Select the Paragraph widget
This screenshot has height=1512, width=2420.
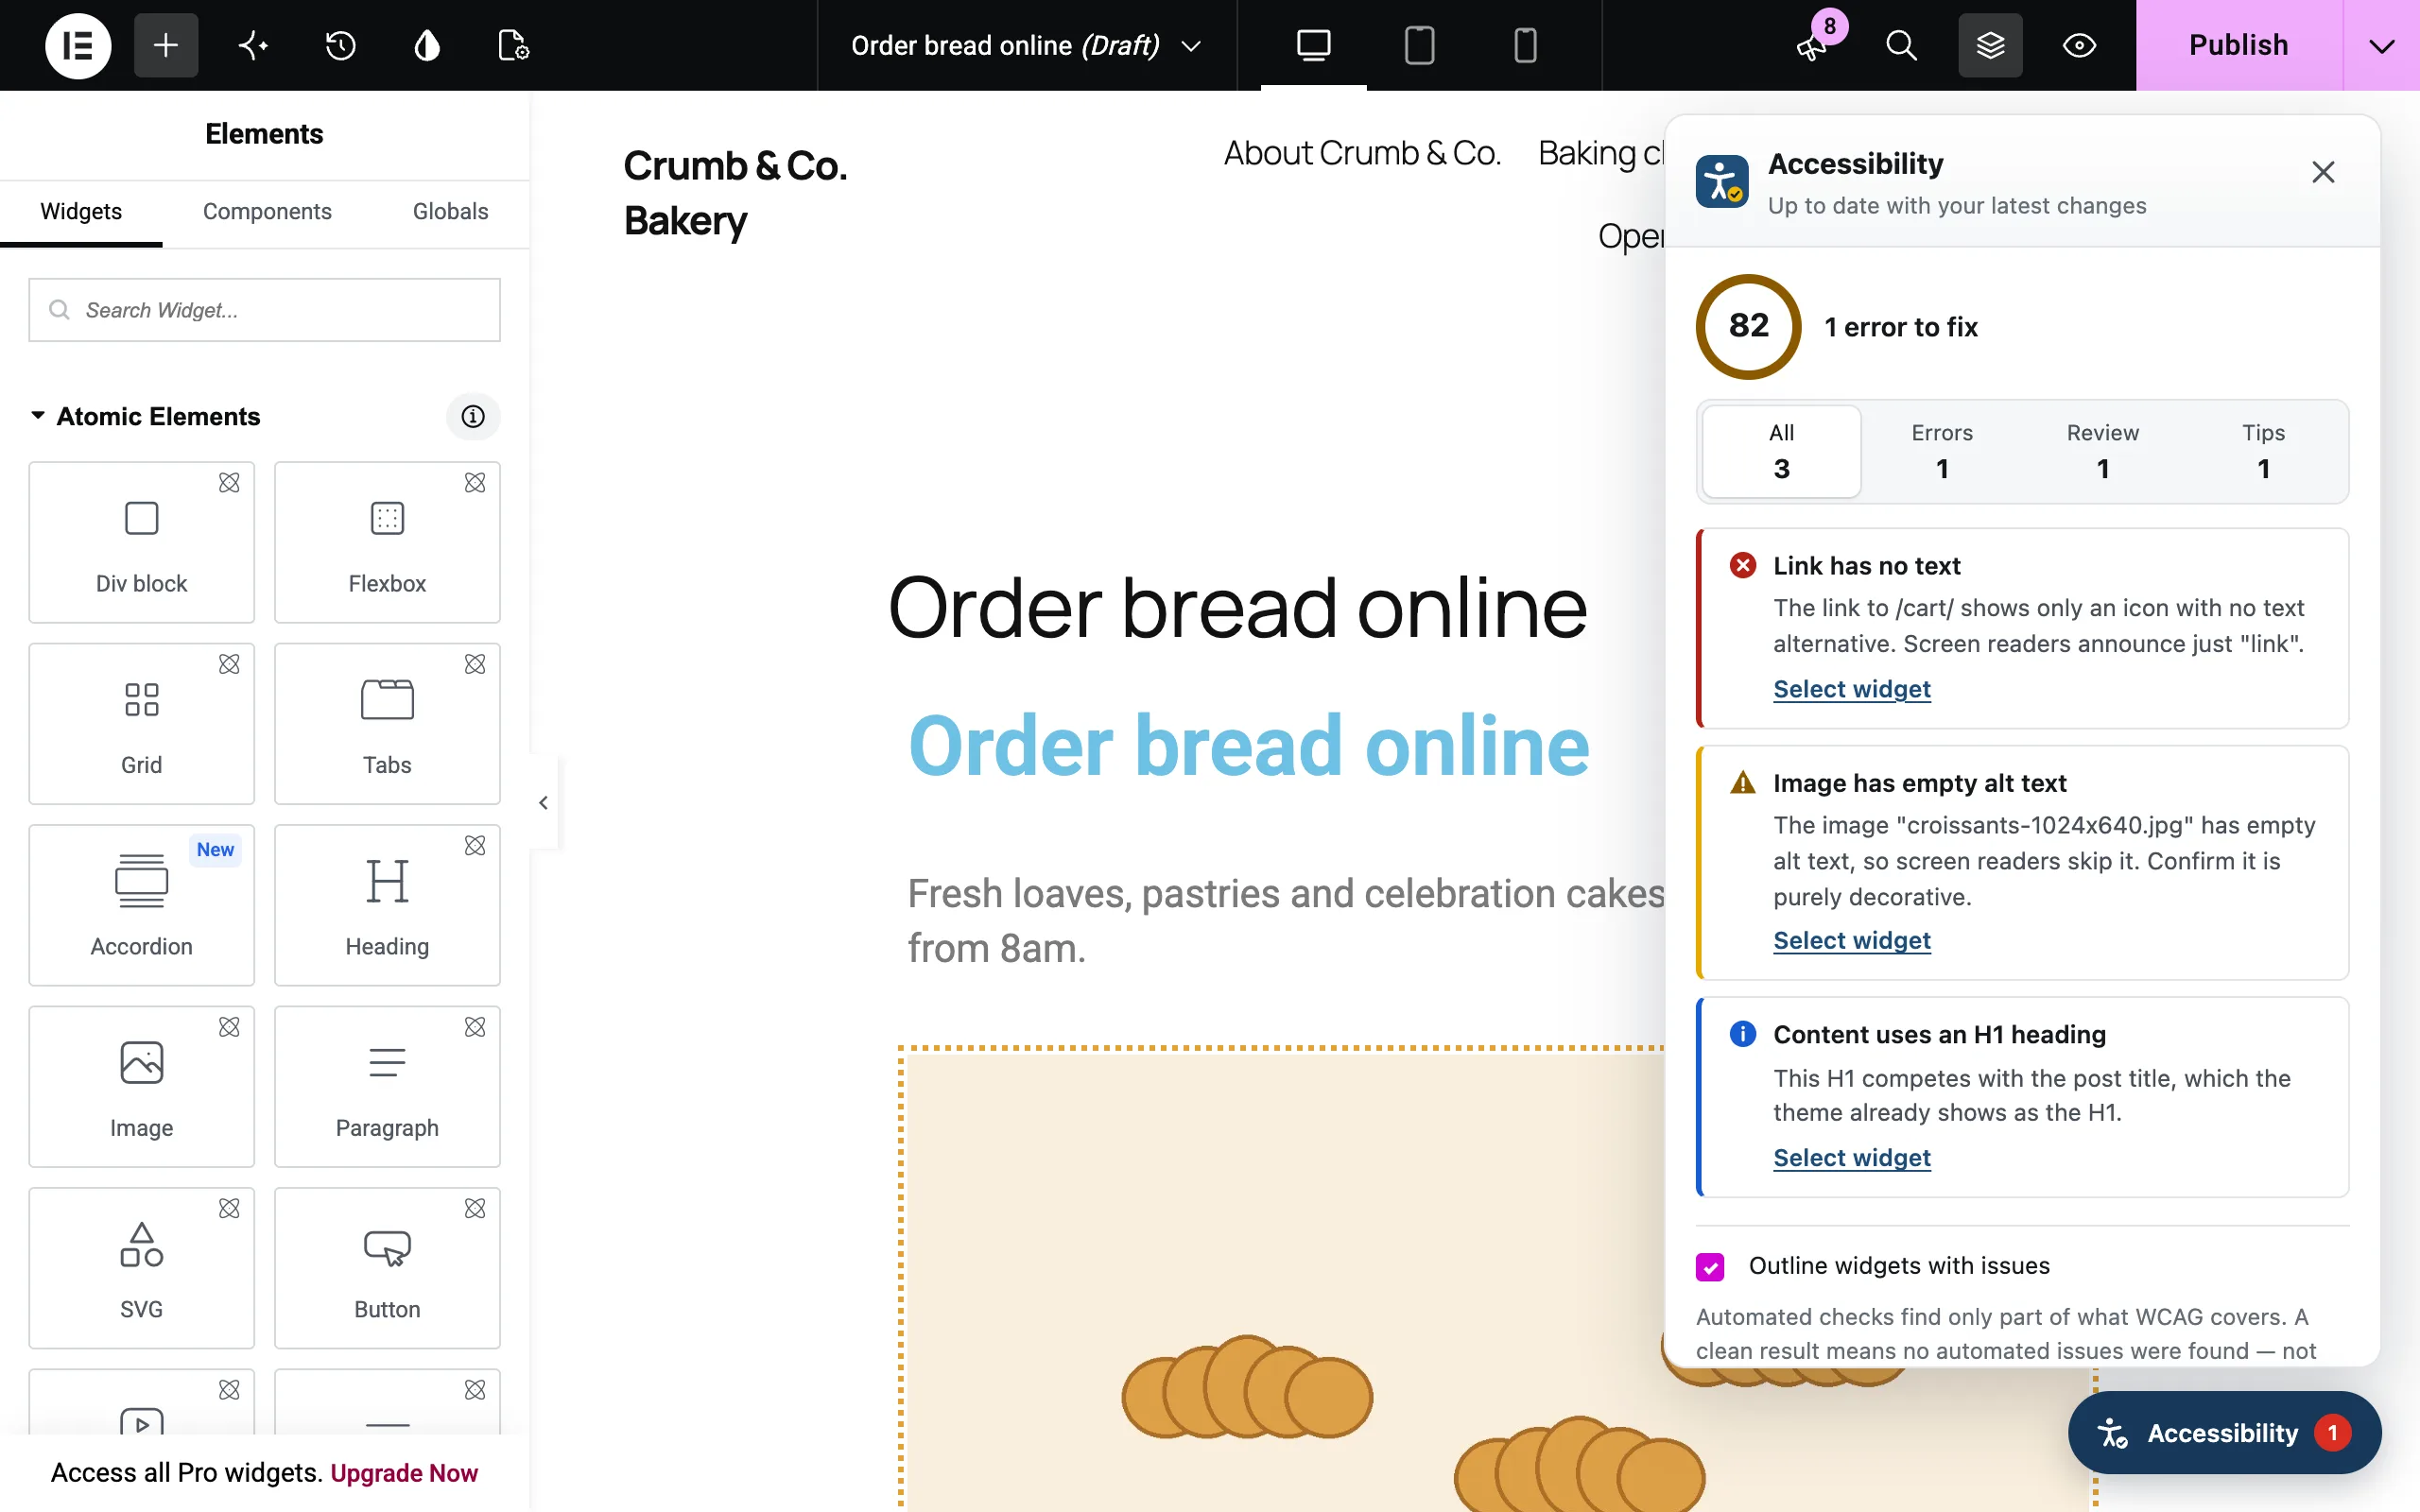pyautogui.click(x=387, y=1086)
